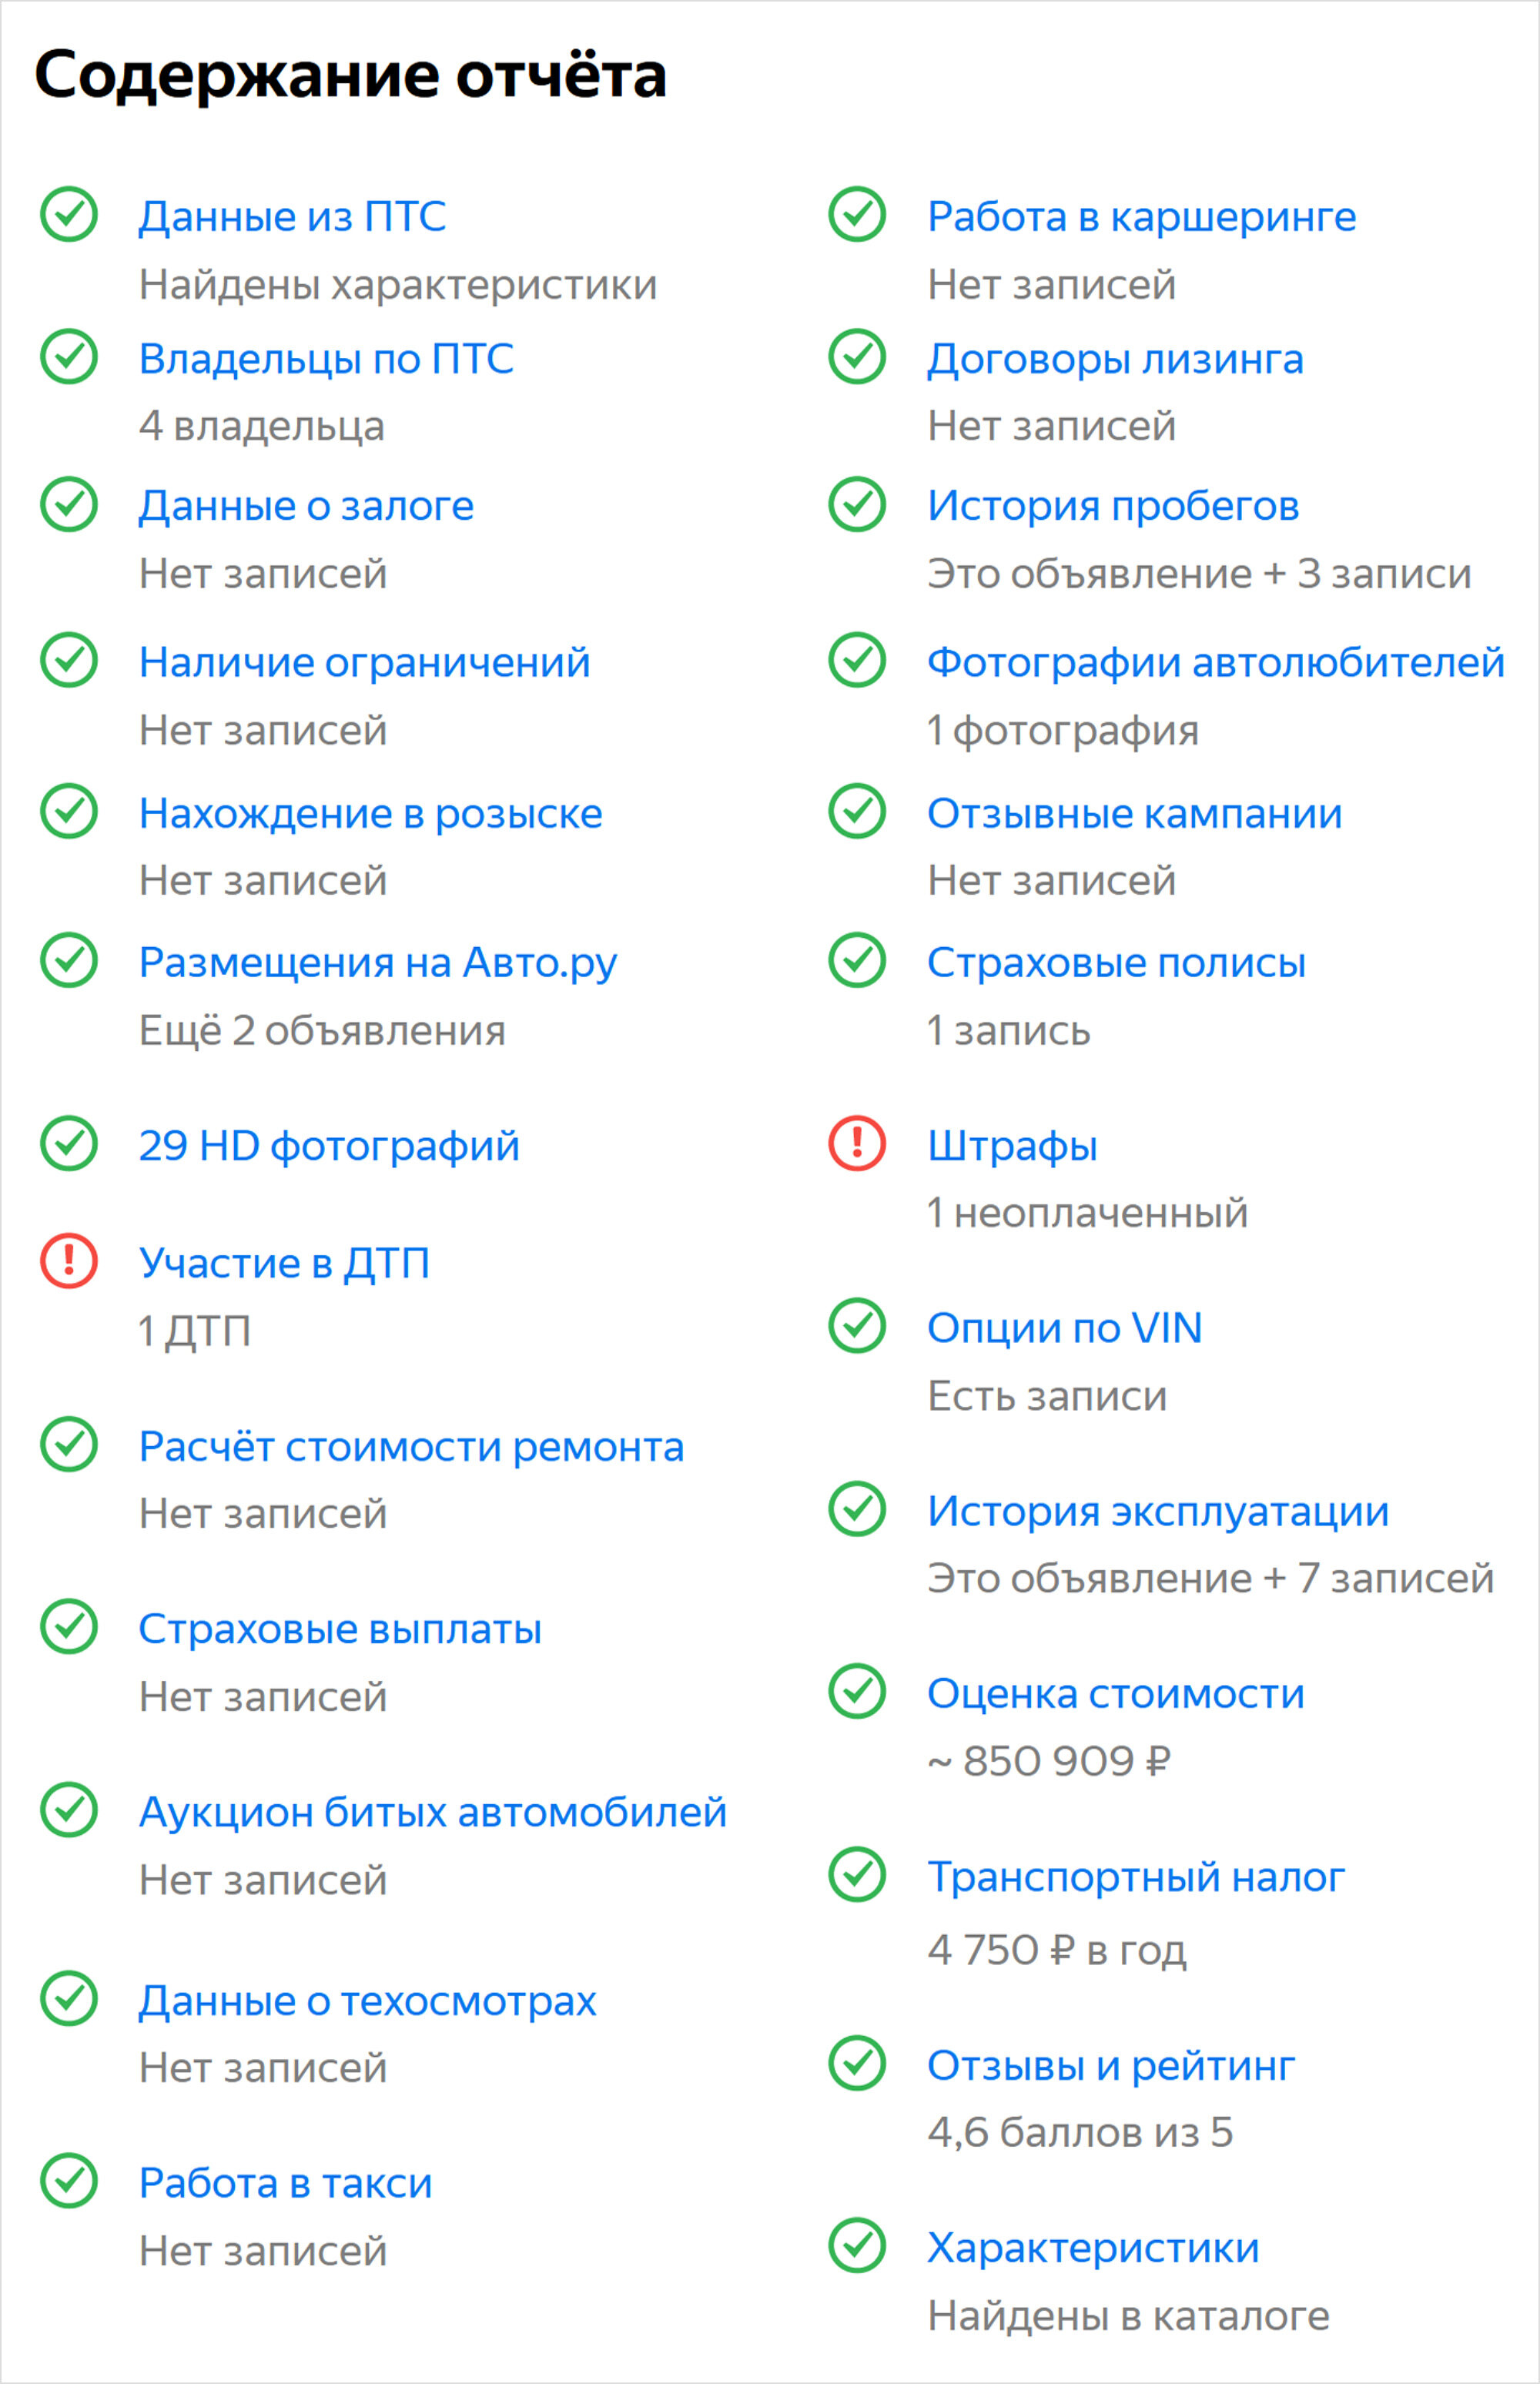
Task: Click green check icon beside 29 HD фотографий
Action: tap(69, 1143)
